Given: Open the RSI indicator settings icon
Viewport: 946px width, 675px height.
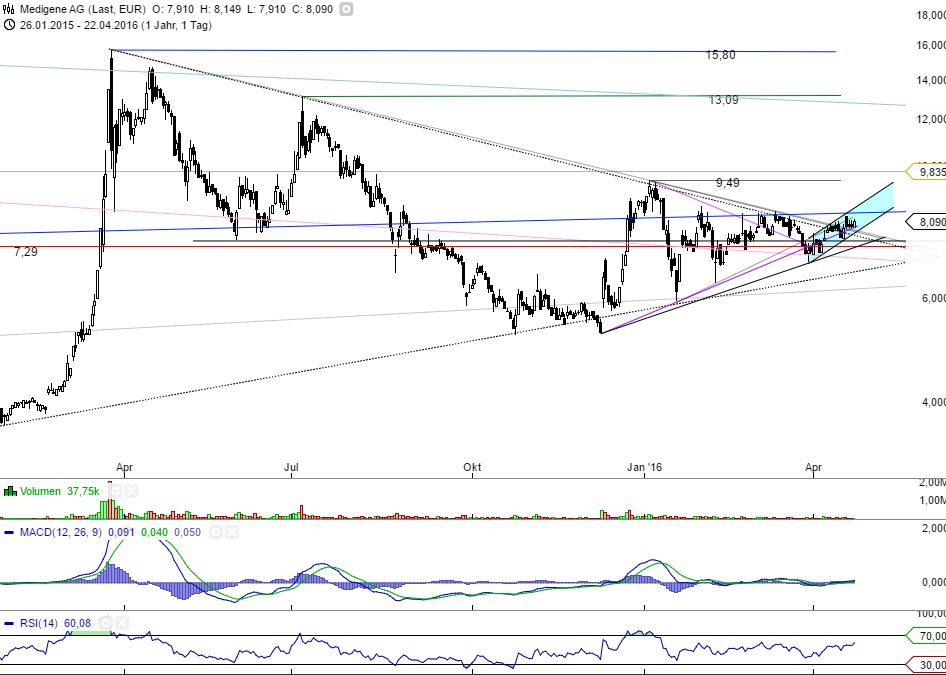Looking at the screenshot, I should pyautogui.click(x=106, y=622).
